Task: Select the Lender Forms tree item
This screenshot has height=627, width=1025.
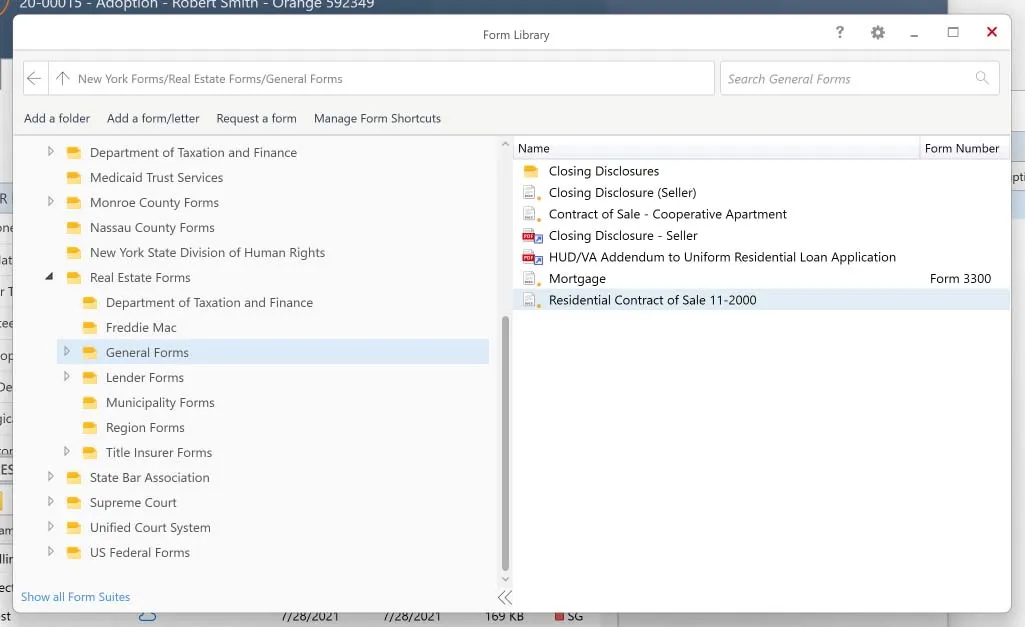Action: (144, 378)
